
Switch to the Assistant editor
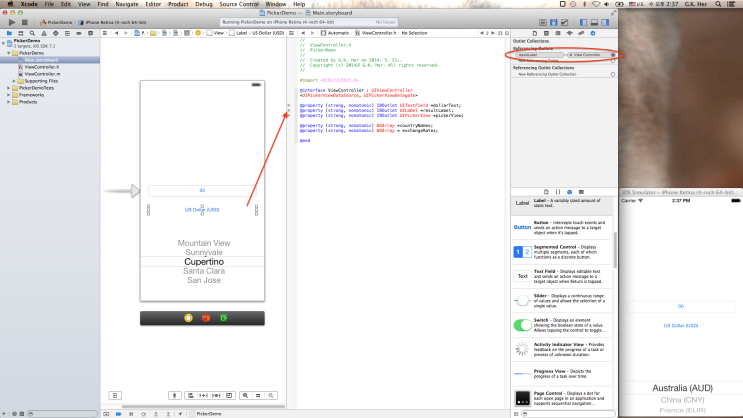tap(553, 22)
